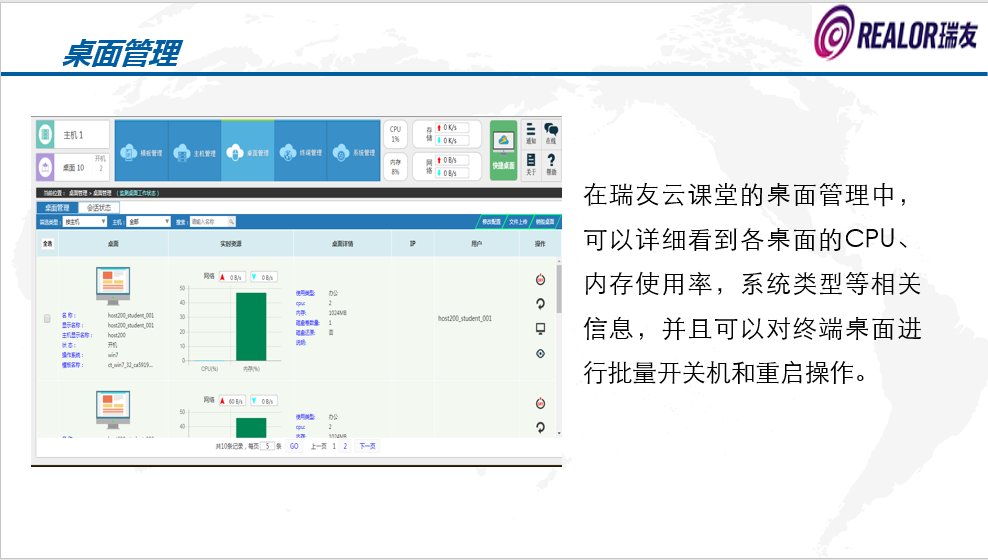Expand the 筛选类型 filter type dropdown
988x560 pixels.
click(x=83, y=222)
